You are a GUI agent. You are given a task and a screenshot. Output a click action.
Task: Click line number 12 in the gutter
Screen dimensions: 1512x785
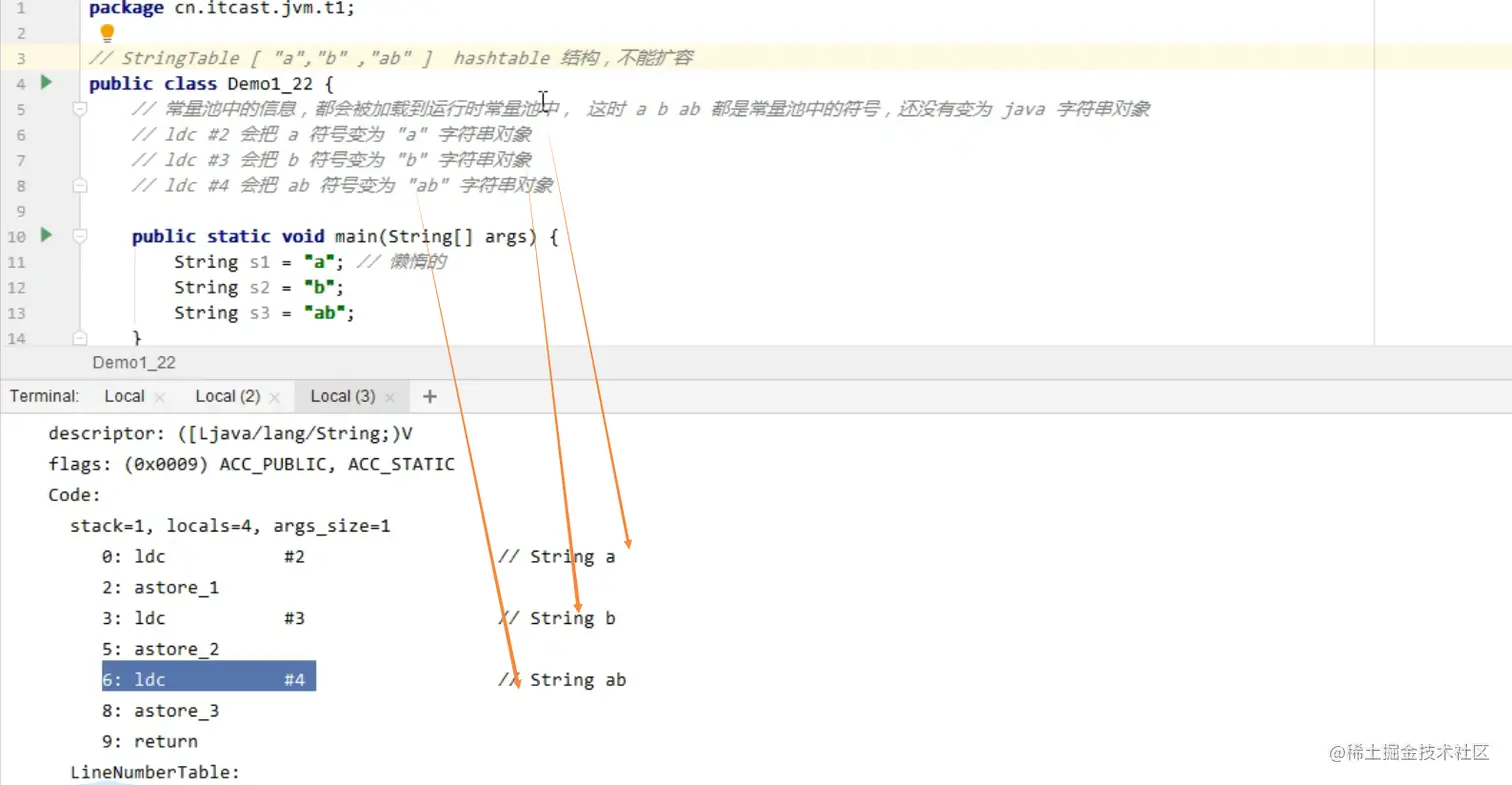pyautogui.click(x=16, y=288)
